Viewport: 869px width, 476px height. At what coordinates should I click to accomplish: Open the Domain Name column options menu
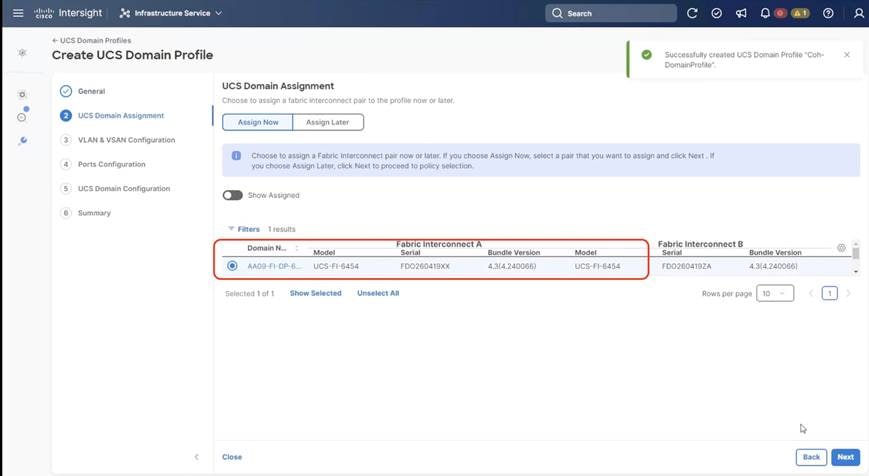[x=297, y=248]
